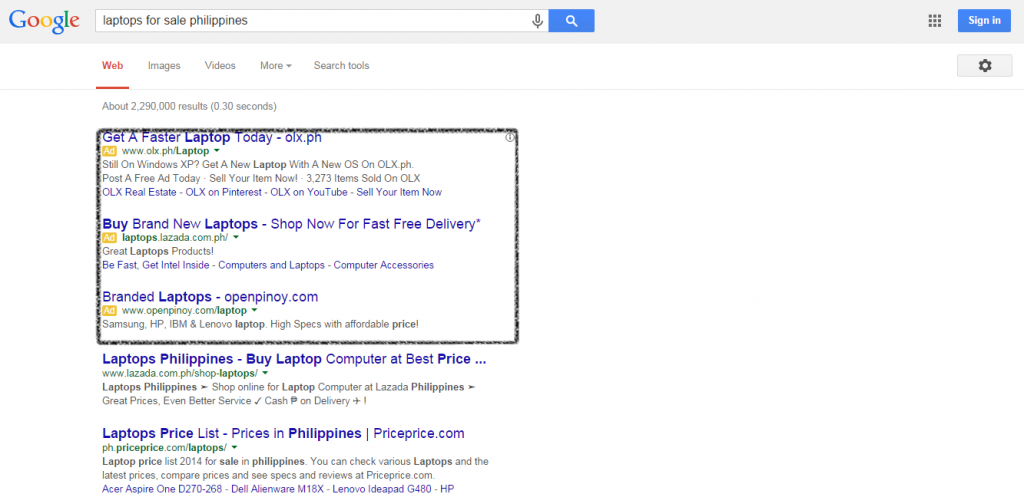Click the Google logo
1024x494 pixels.
[x=44, y=22]
